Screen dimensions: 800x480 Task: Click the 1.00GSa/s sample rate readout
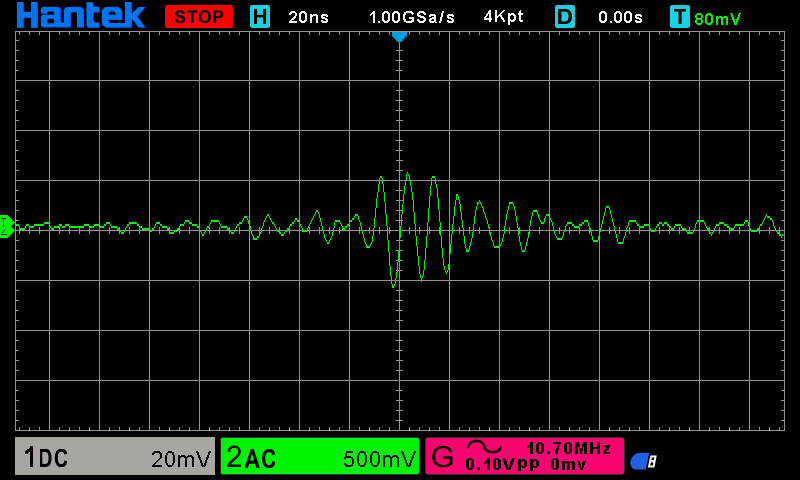(x=411, y=17)
